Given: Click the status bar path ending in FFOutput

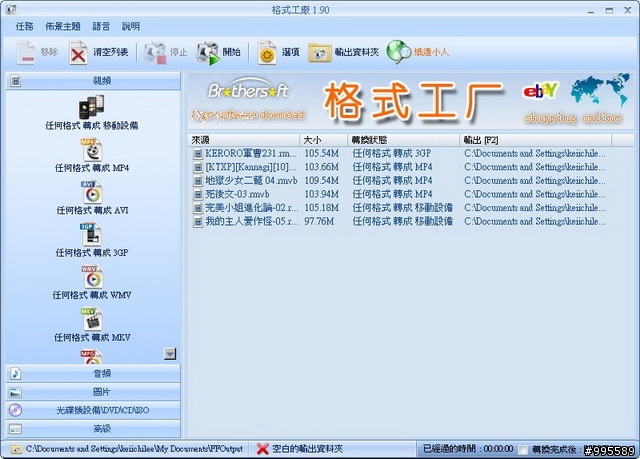Looking at the screenshot, I should click(x=134, y=449).
